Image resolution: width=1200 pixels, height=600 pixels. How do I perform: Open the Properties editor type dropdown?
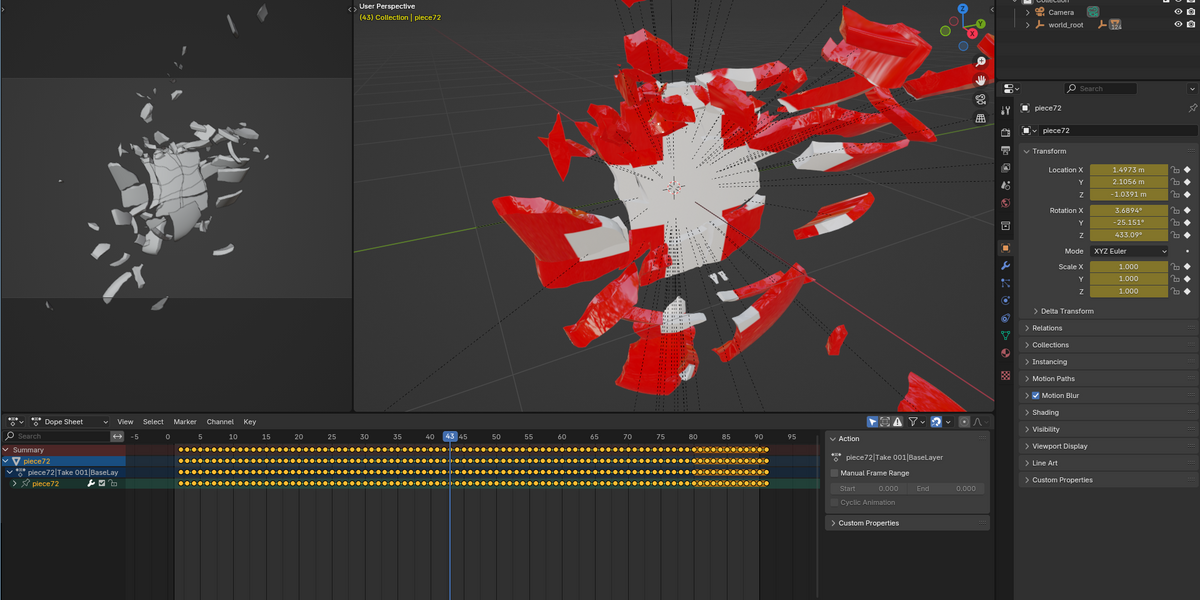pyautogui.click(x=1011, y=88)
